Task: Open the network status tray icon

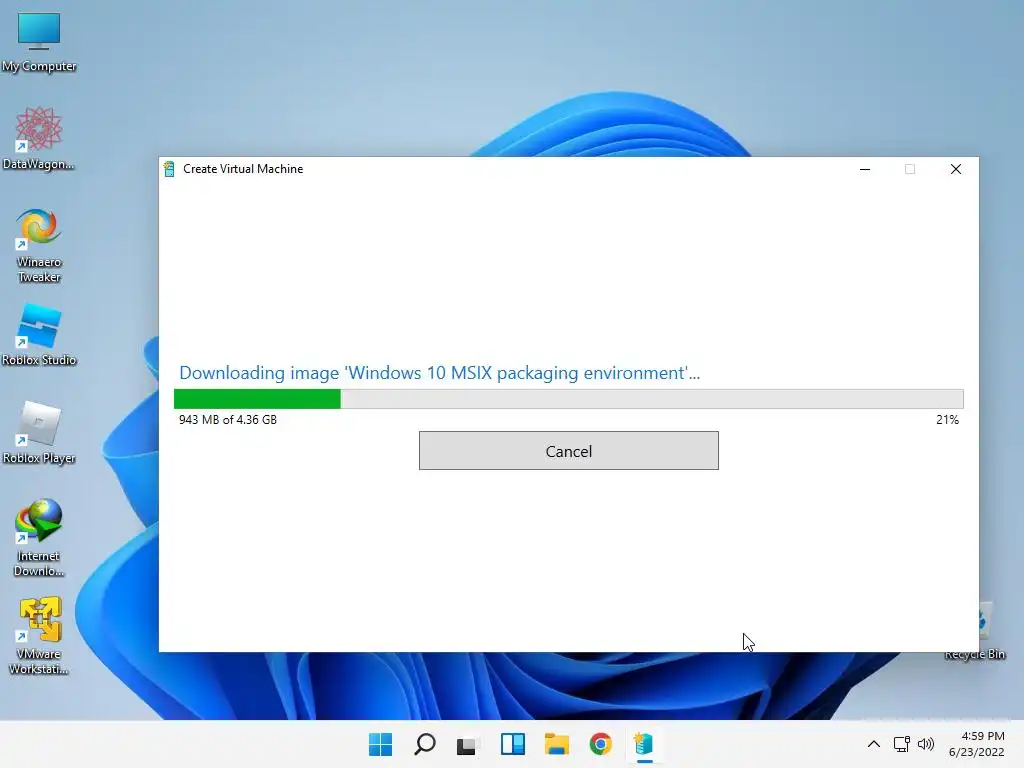Action: click(902, 744)
